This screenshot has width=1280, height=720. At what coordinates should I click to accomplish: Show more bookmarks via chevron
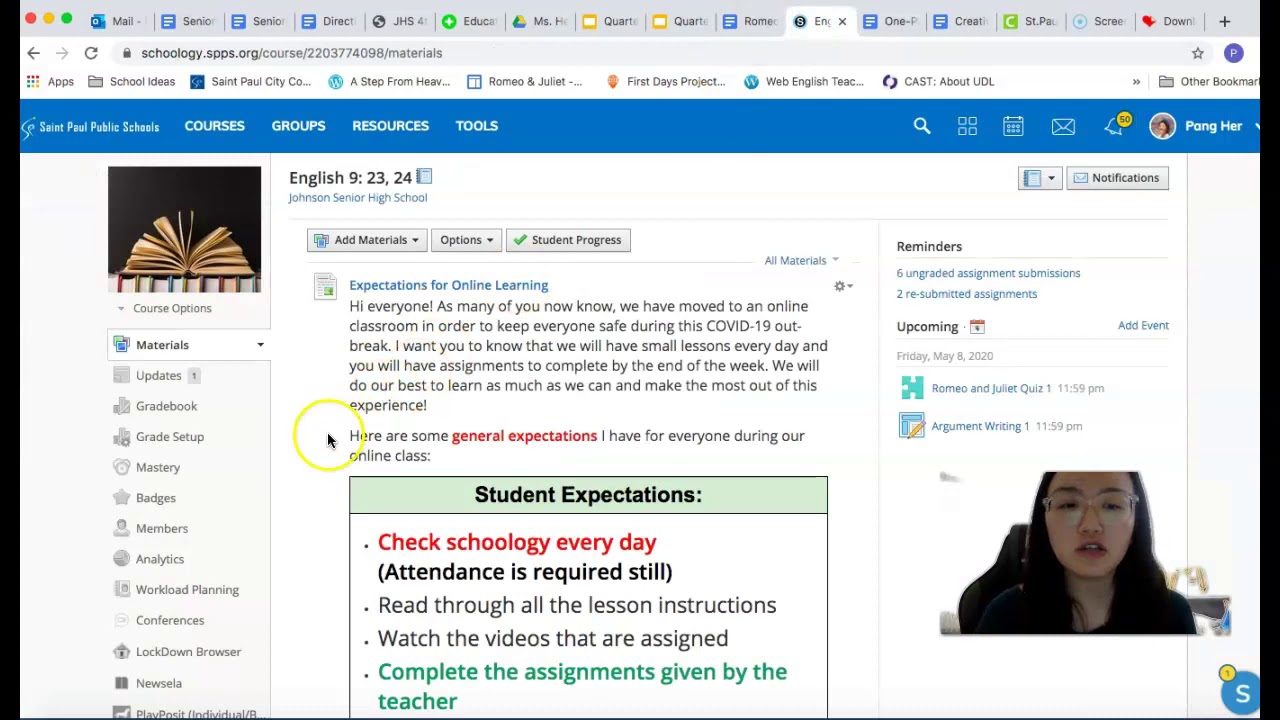tap(1136, 82)
